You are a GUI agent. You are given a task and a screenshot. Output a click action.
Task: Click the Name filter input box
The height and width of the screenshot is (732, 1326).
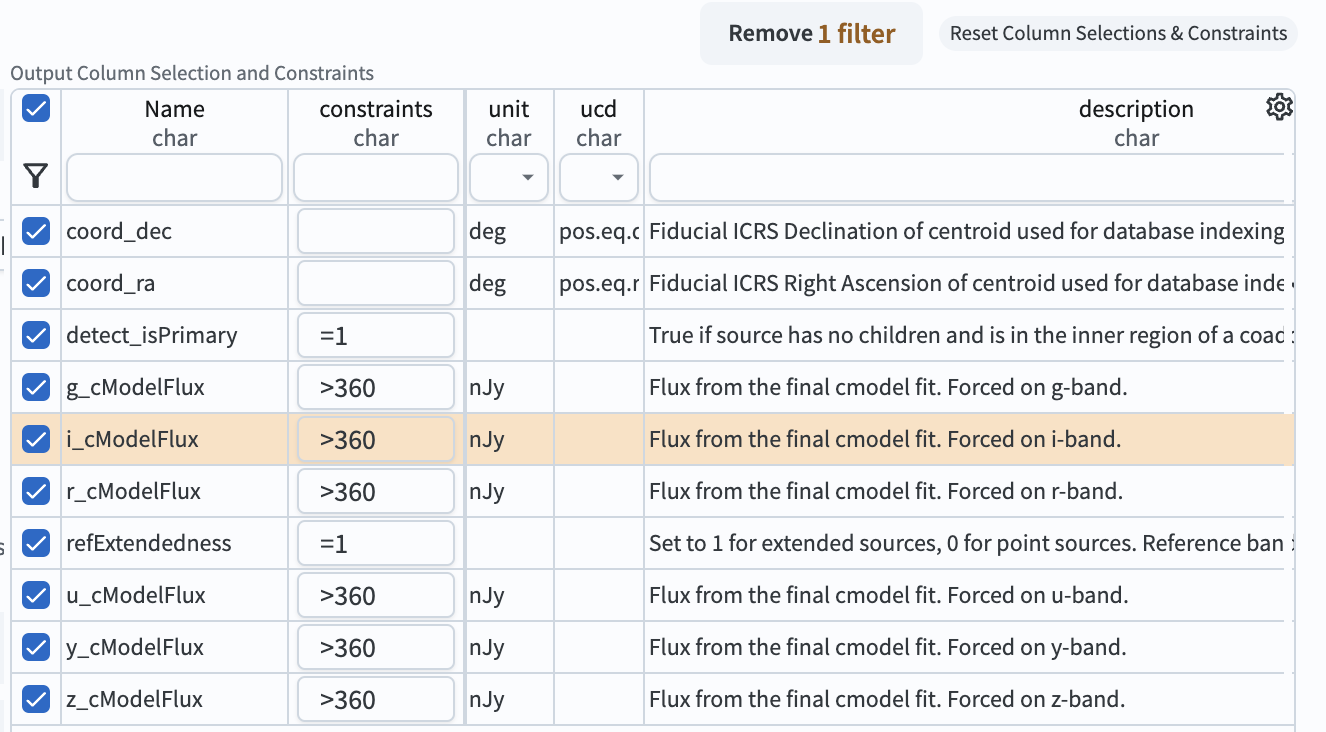click(174, 177)
